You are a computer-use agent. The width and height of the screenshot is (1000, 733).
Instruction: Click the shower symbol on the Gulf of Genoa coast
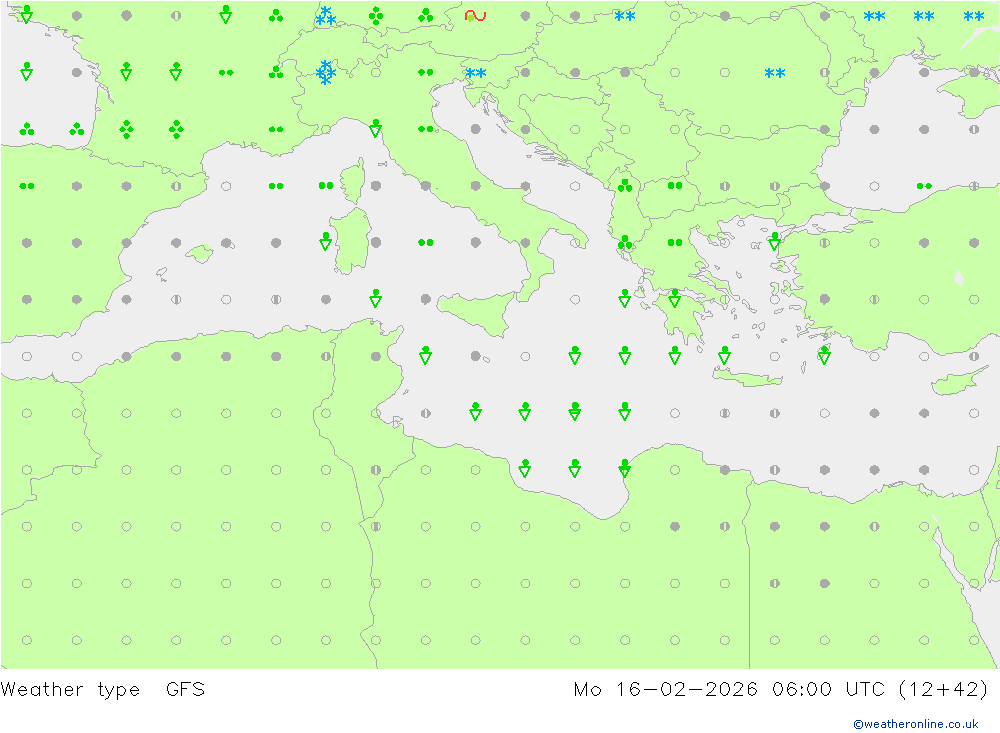[376, 128]
